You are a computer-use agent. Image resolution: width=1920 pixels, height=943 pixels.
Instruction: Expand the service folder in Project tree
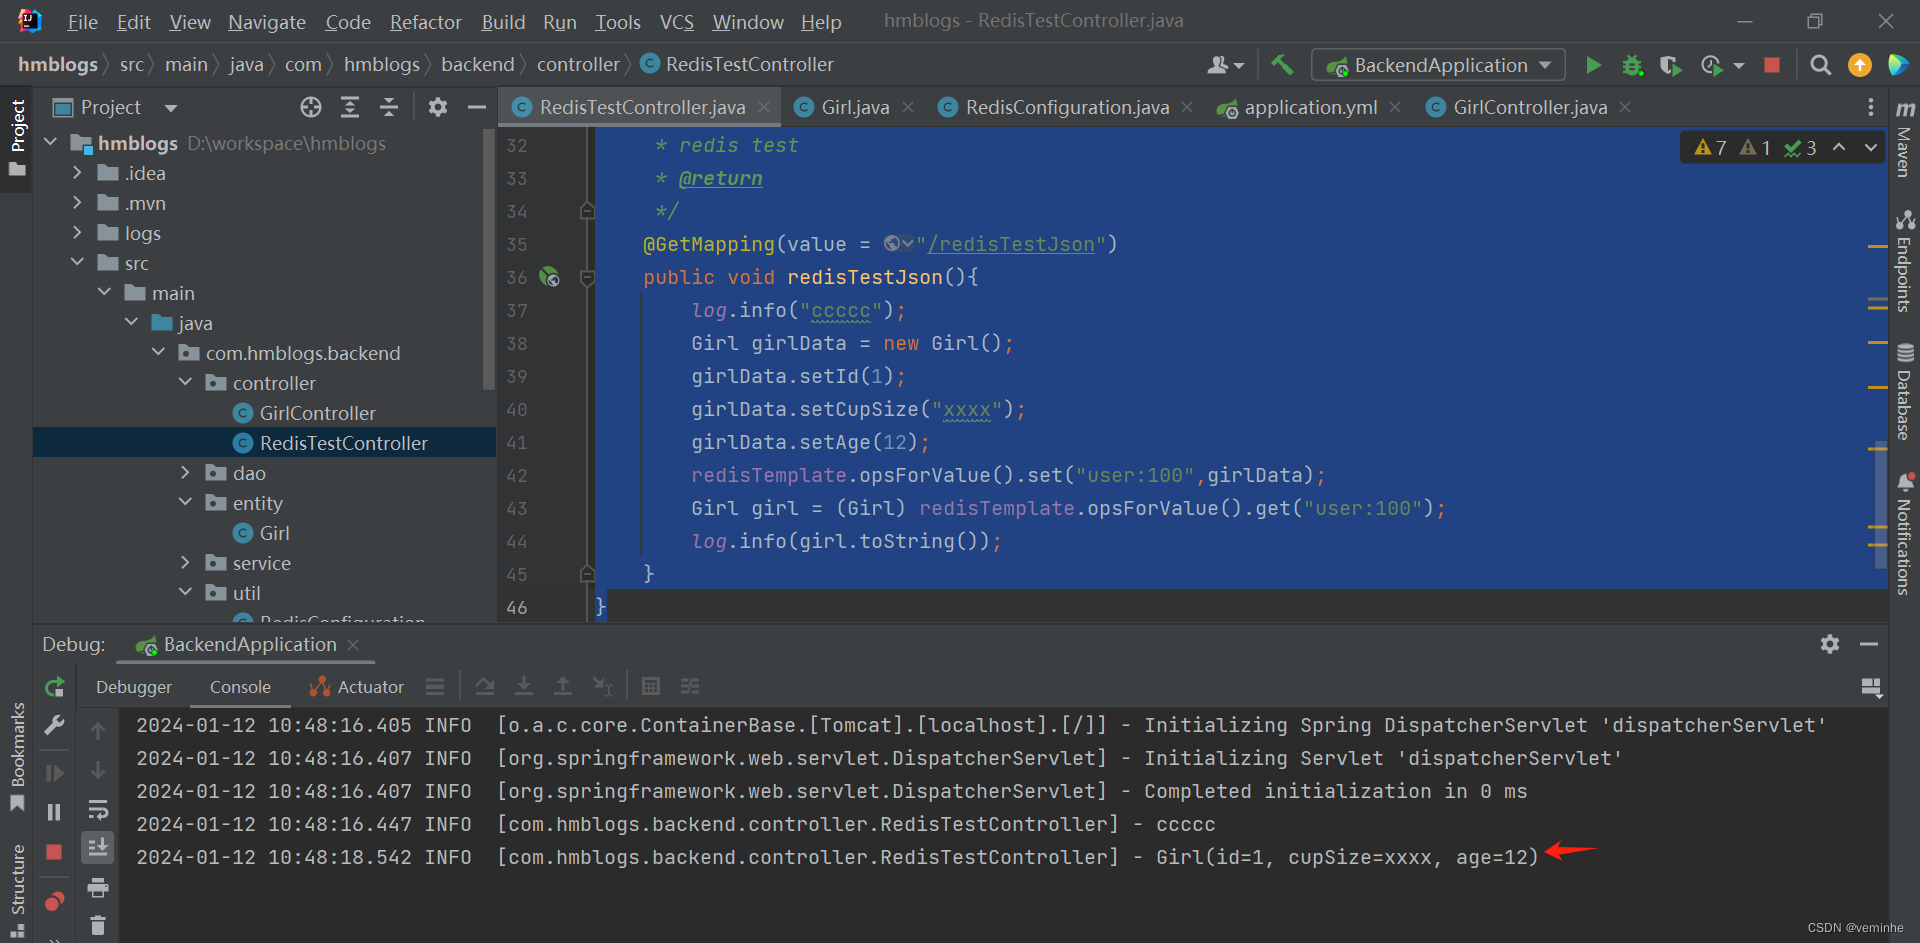(186, 563)
